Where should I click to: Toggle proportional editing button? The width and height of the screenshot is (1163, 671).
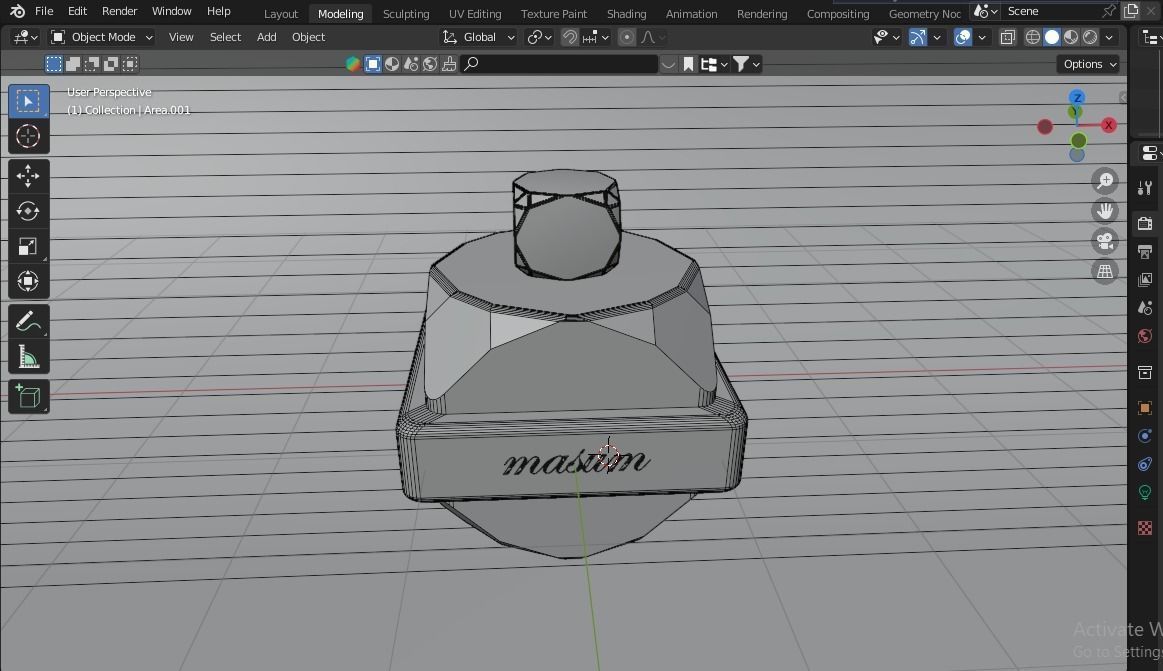click(627, 37)
